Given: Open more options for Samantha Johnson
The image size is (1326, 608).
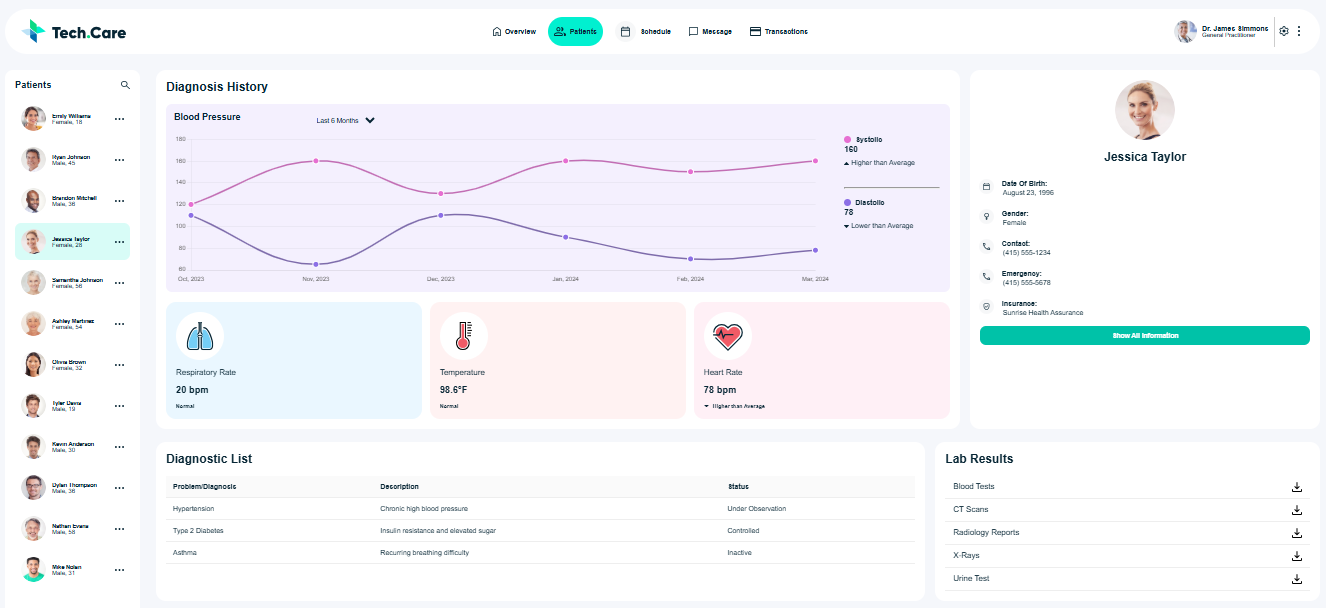Looking at the screenshot, I should click(x=120, y=283).
